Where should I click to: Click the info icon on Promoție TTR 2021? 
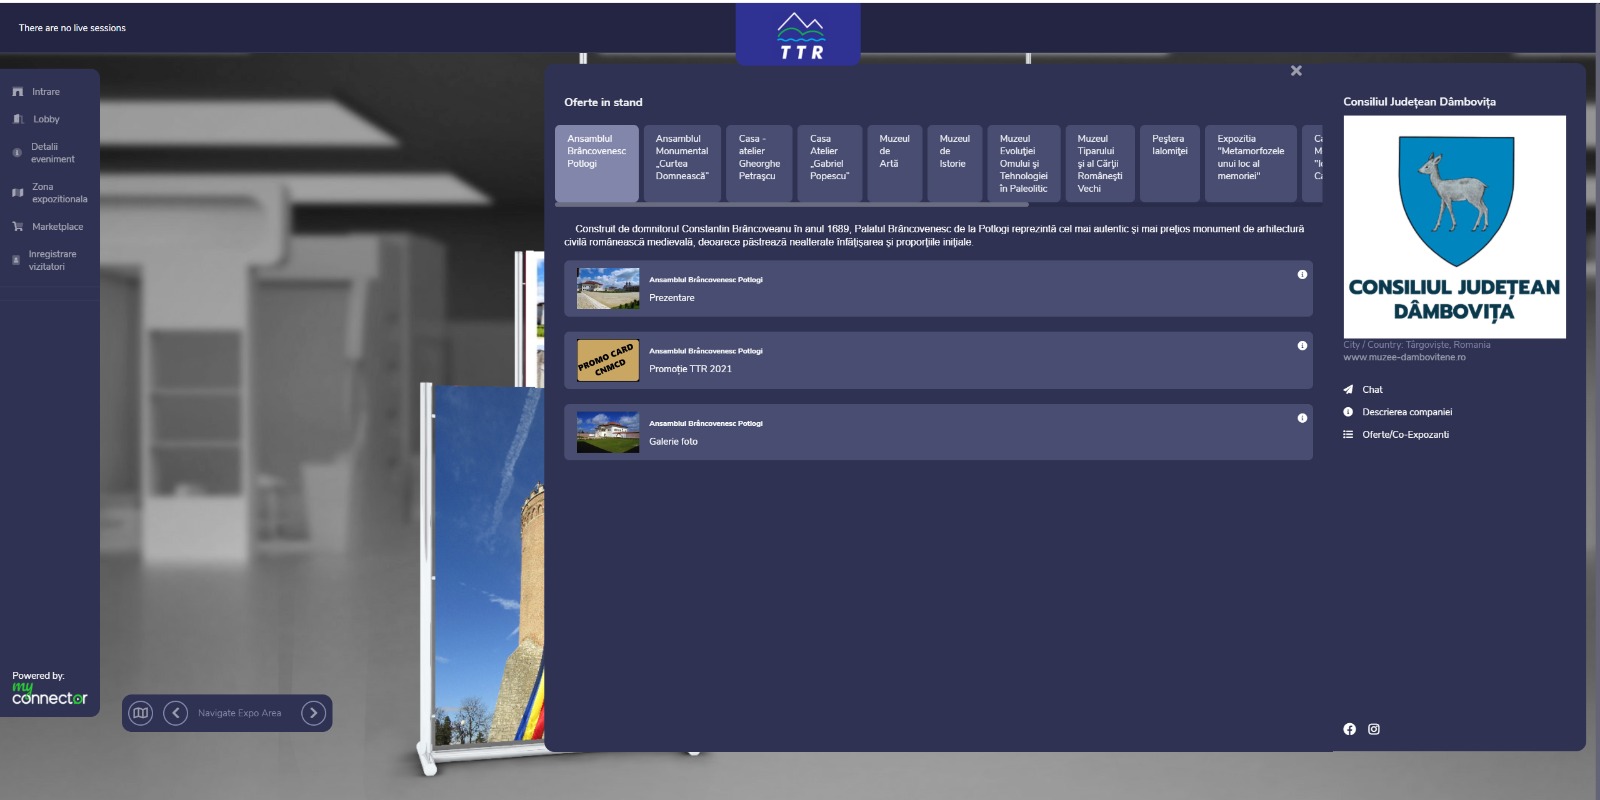[1302, 346]
